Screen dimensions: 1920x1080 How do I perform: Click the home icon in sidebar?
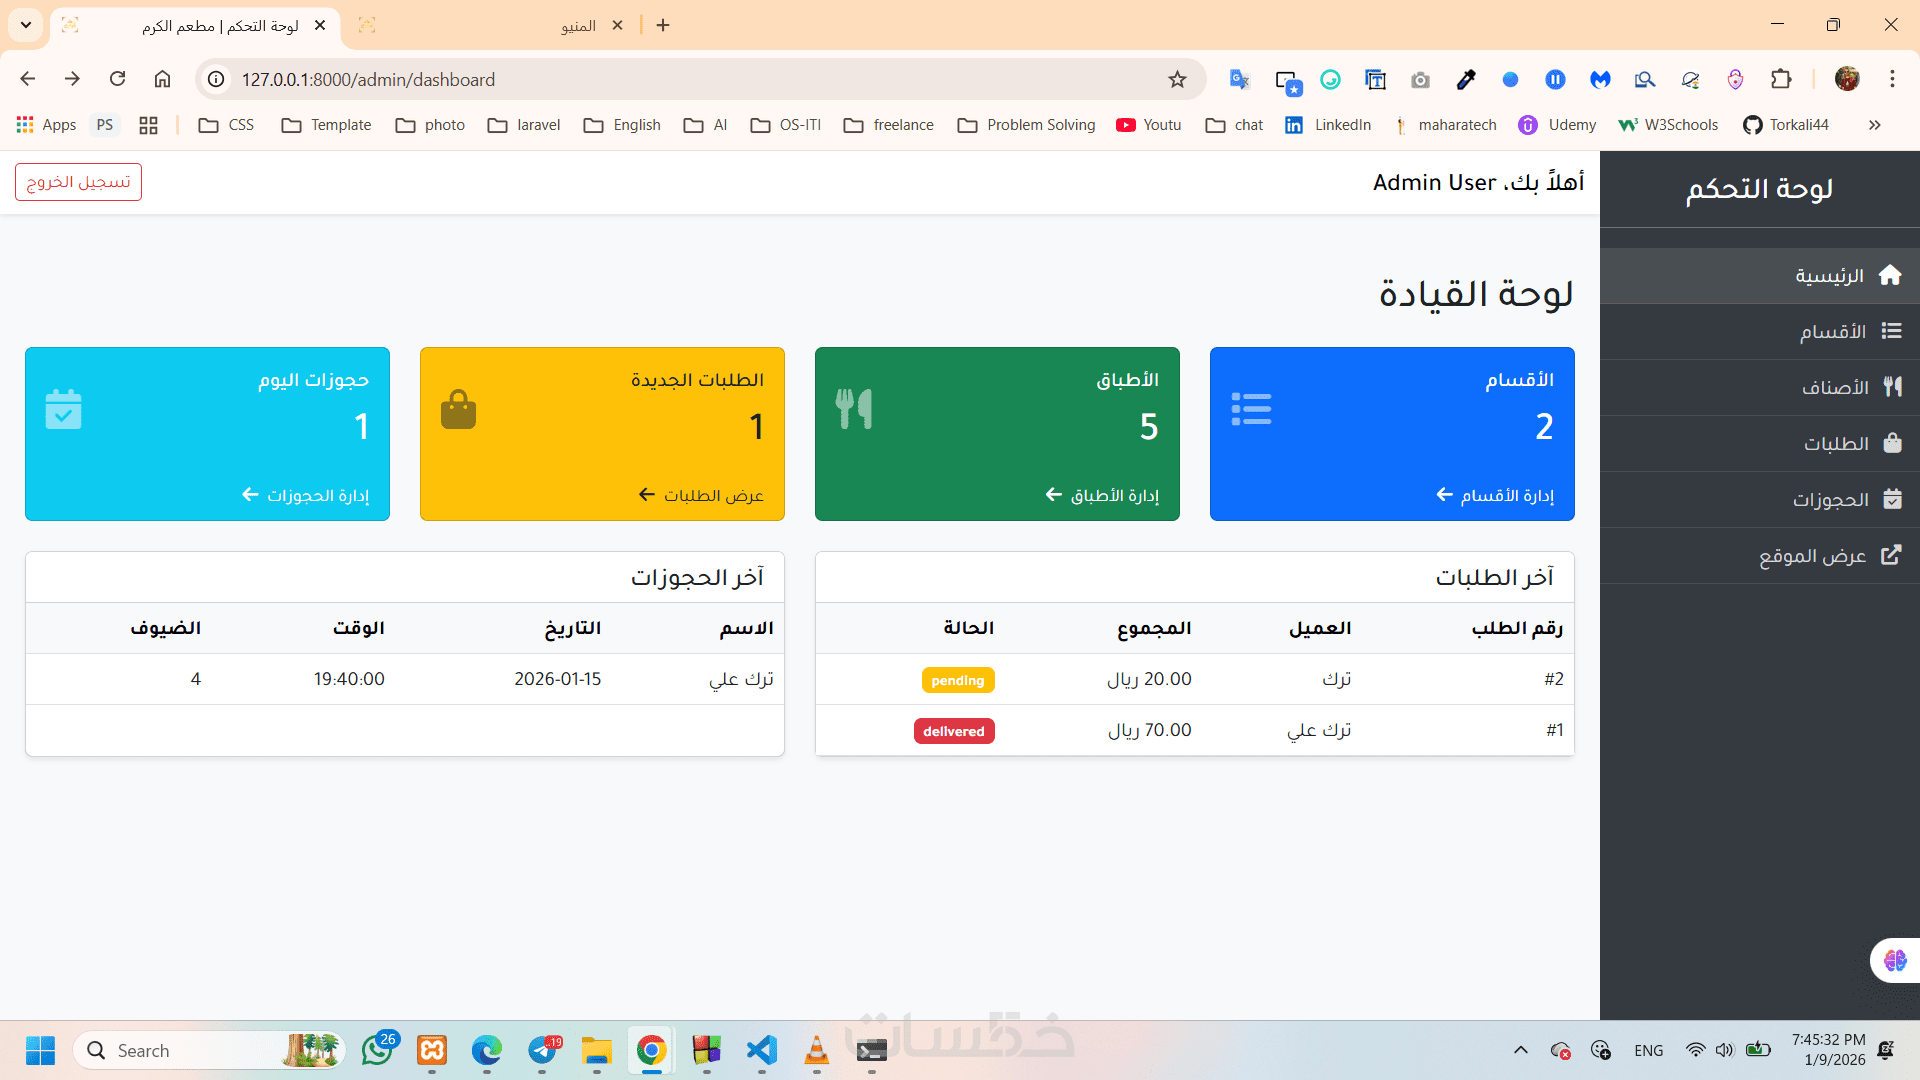(x=1889, y=275)
